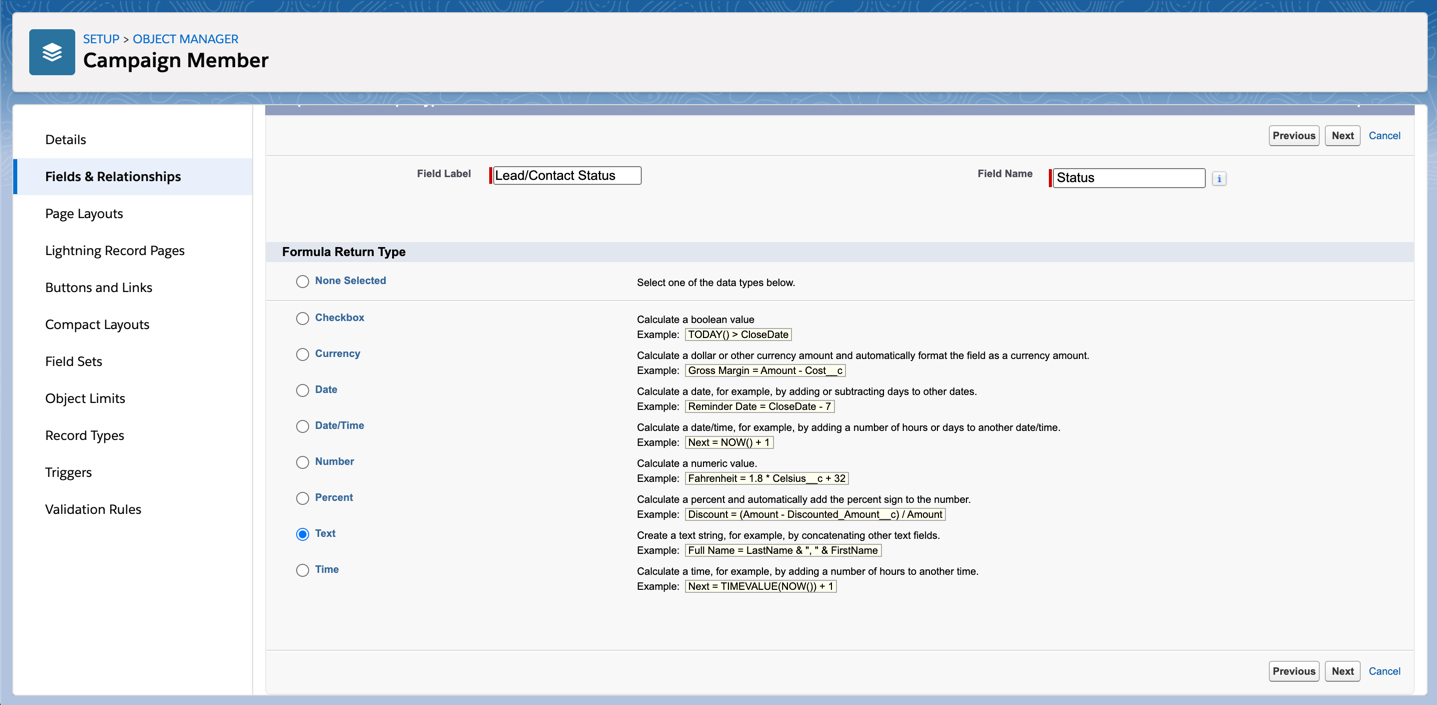Select the Percent radio button

302,499
